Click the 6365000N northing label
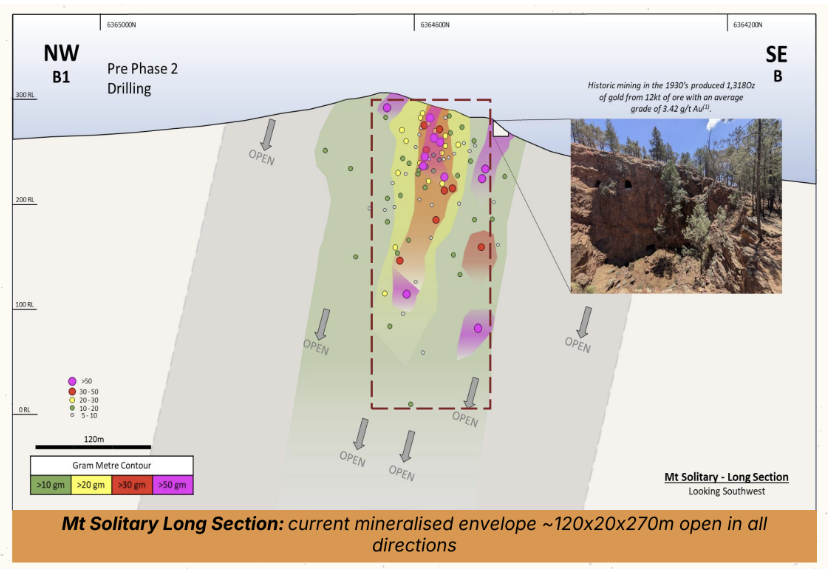This screenshot has width=828, height=576. [121, 25]
